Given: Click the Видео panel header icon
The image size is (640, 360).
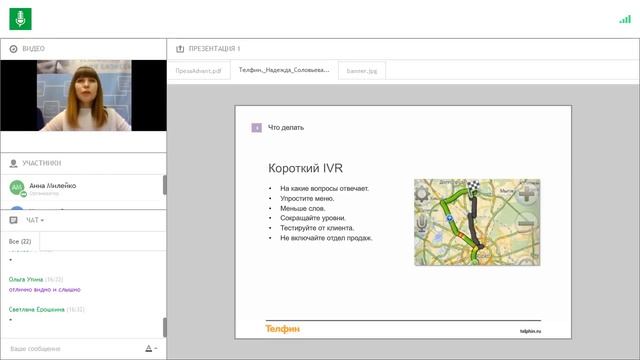Looking at the screenshot, I should 13,49.
